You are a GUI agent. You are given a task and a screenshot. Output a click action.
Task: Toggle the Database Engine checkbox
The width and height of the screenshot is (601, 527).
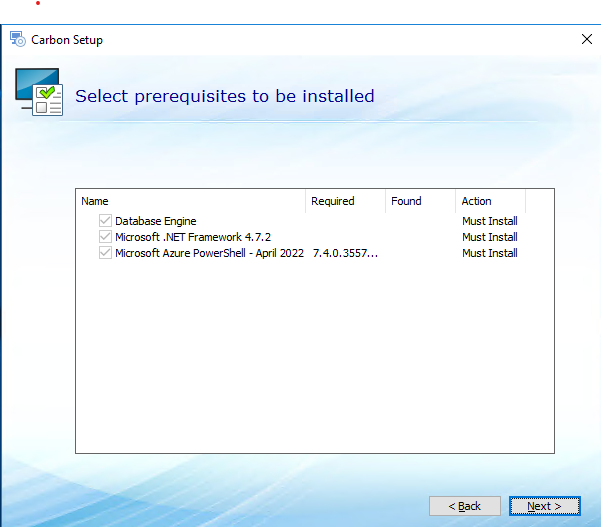pyautogui.click(x=105, y=221)
